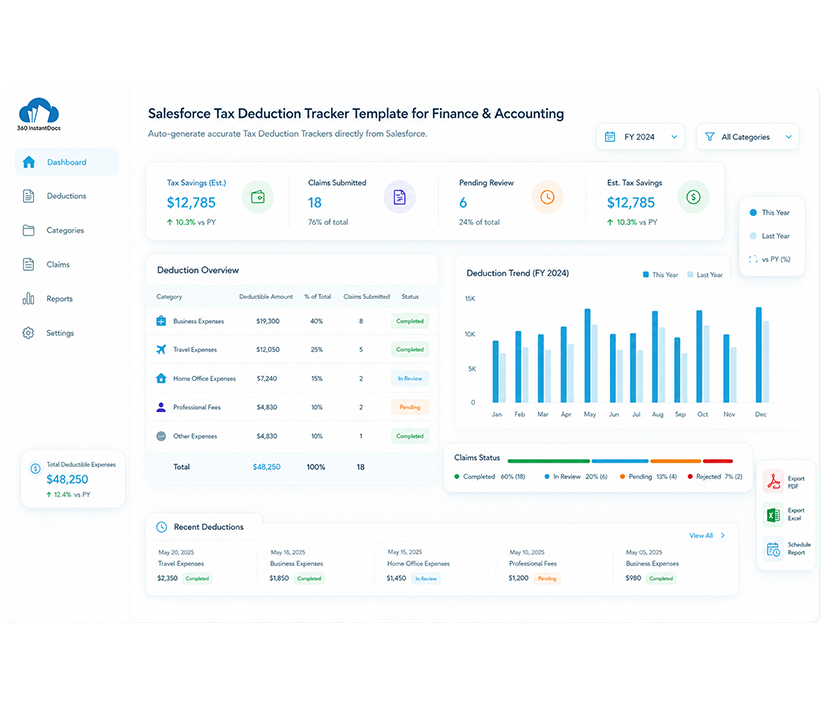Screen dimensions: 826x707
Task: Click the orange Pending segment of Claims Status bar
Action: [676, 461]
